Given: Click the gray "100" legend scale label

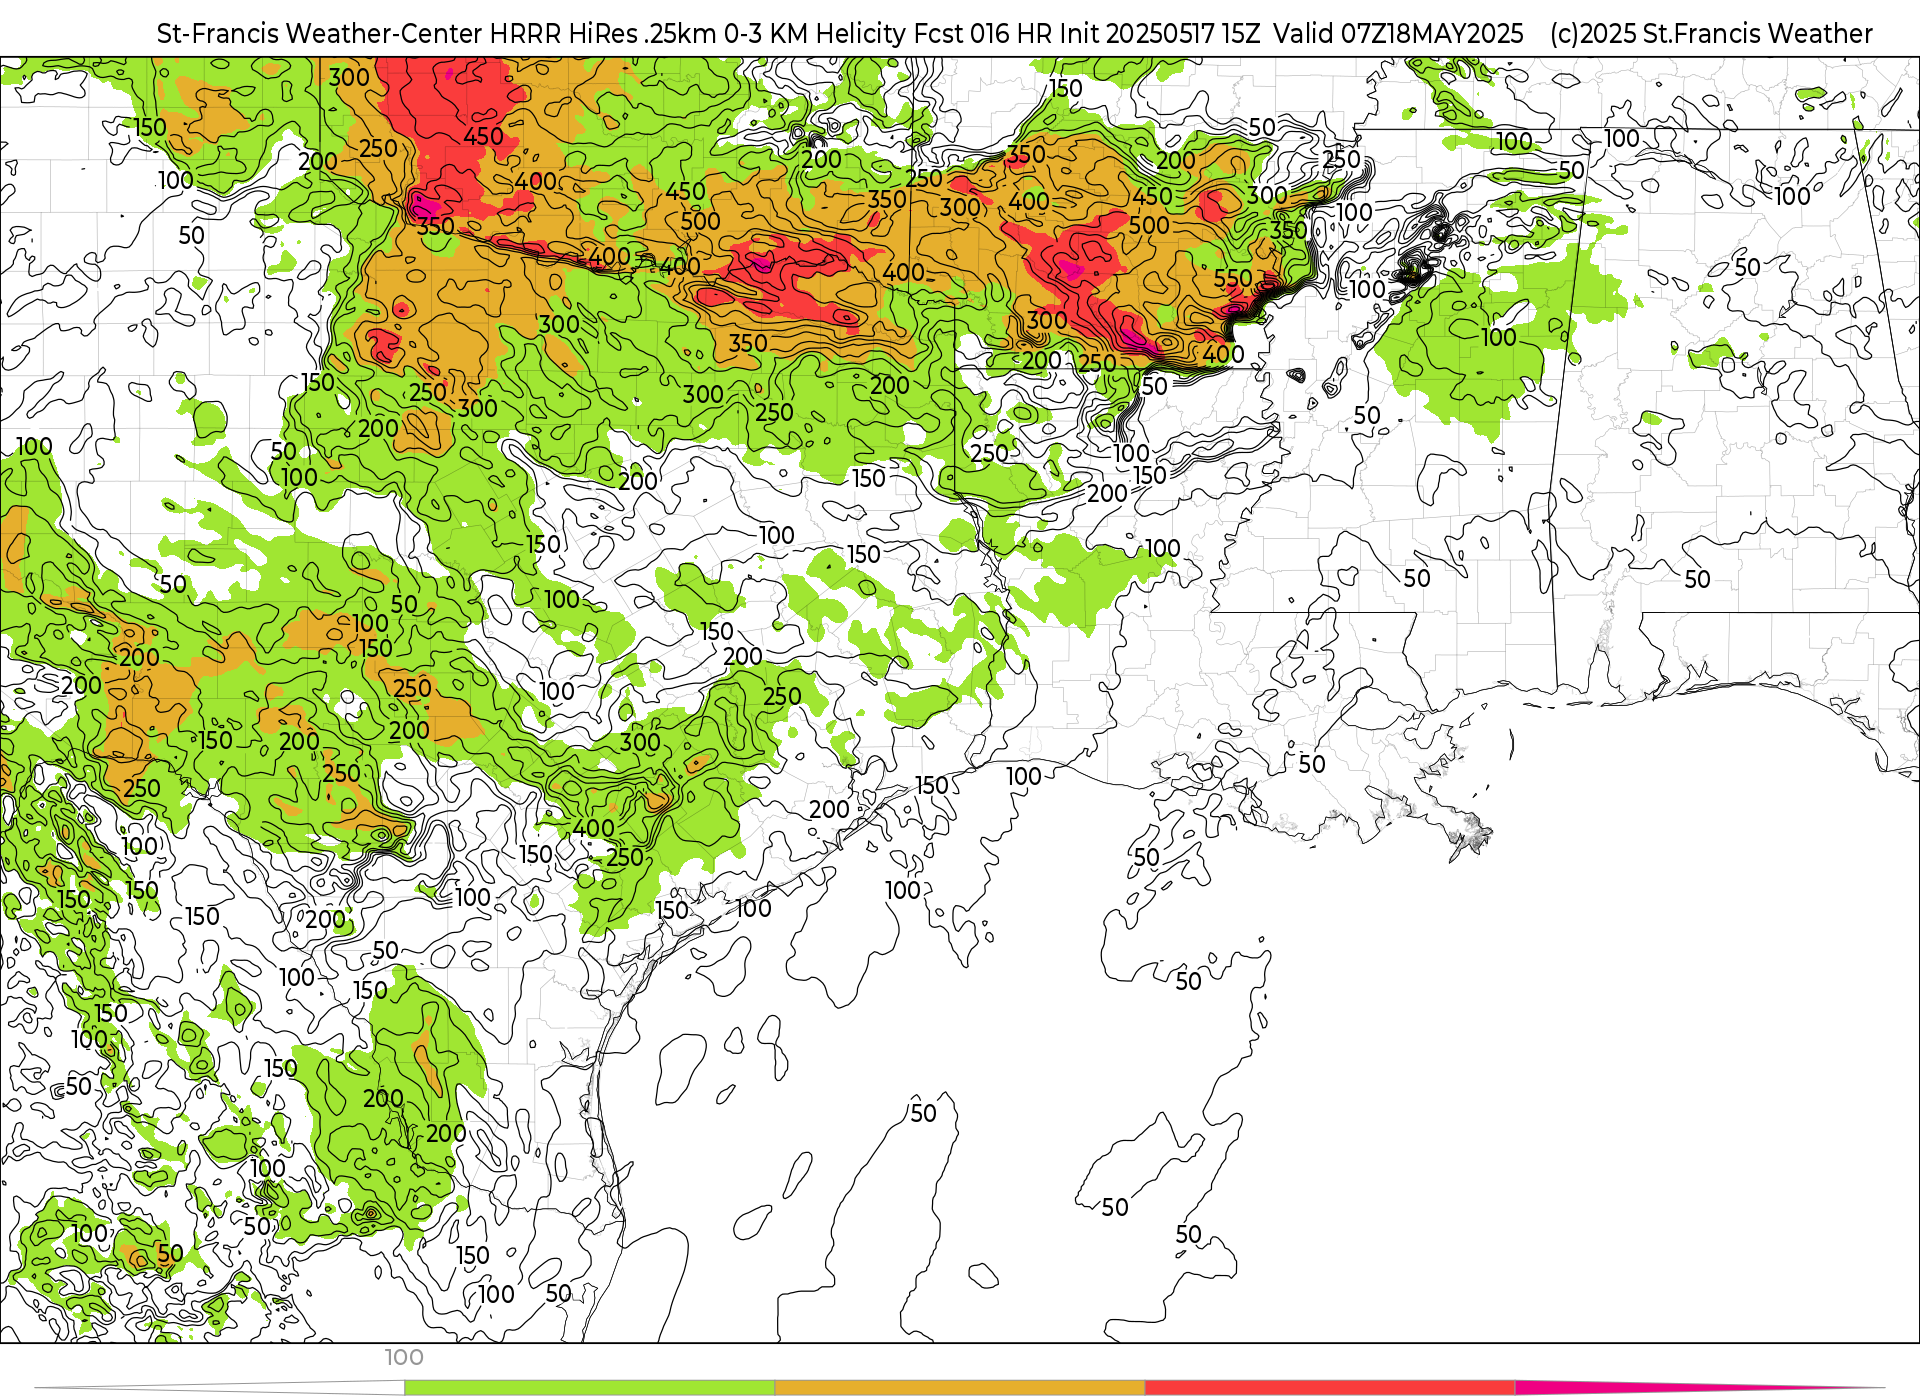Looking at the screenshot, I should point(404,1357).
